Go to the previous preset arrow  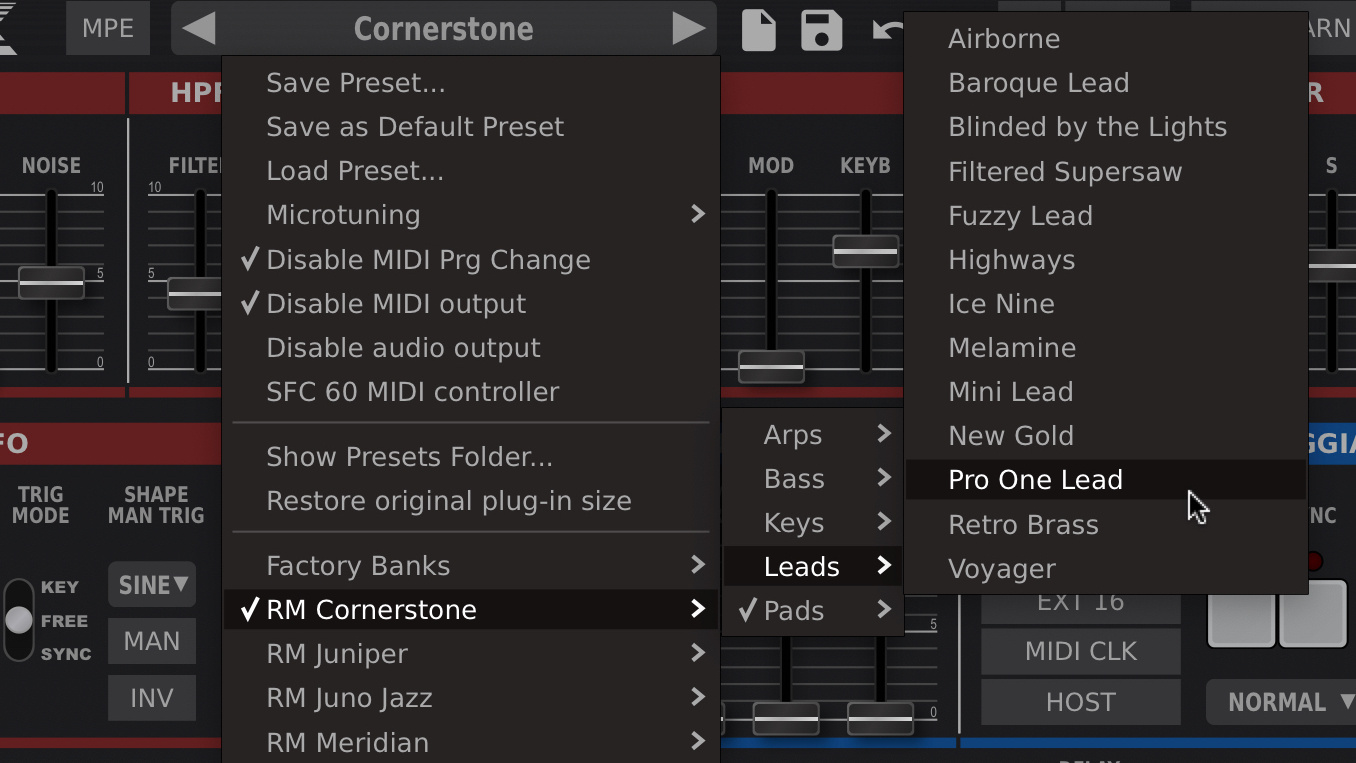200,29
